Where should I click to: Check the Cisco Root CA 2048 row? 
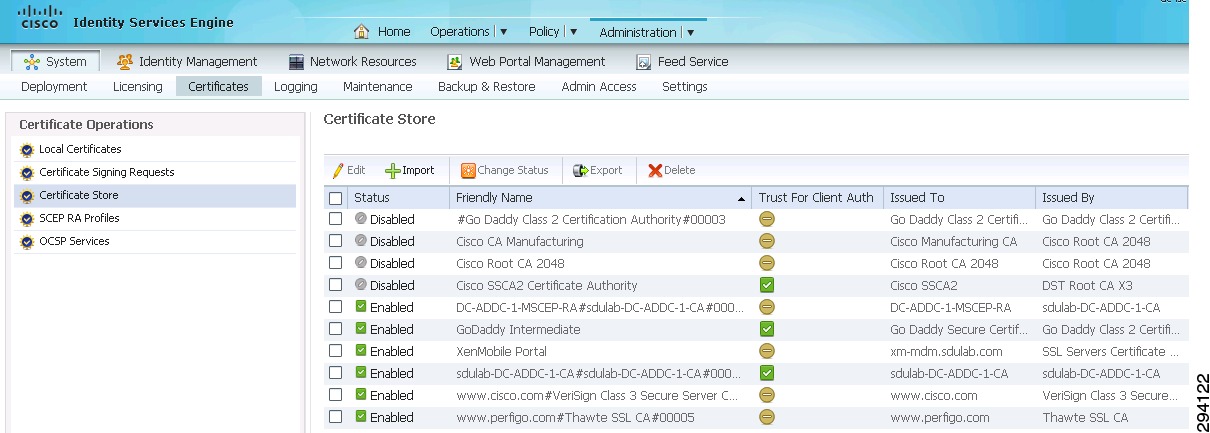tap(336, 263)
